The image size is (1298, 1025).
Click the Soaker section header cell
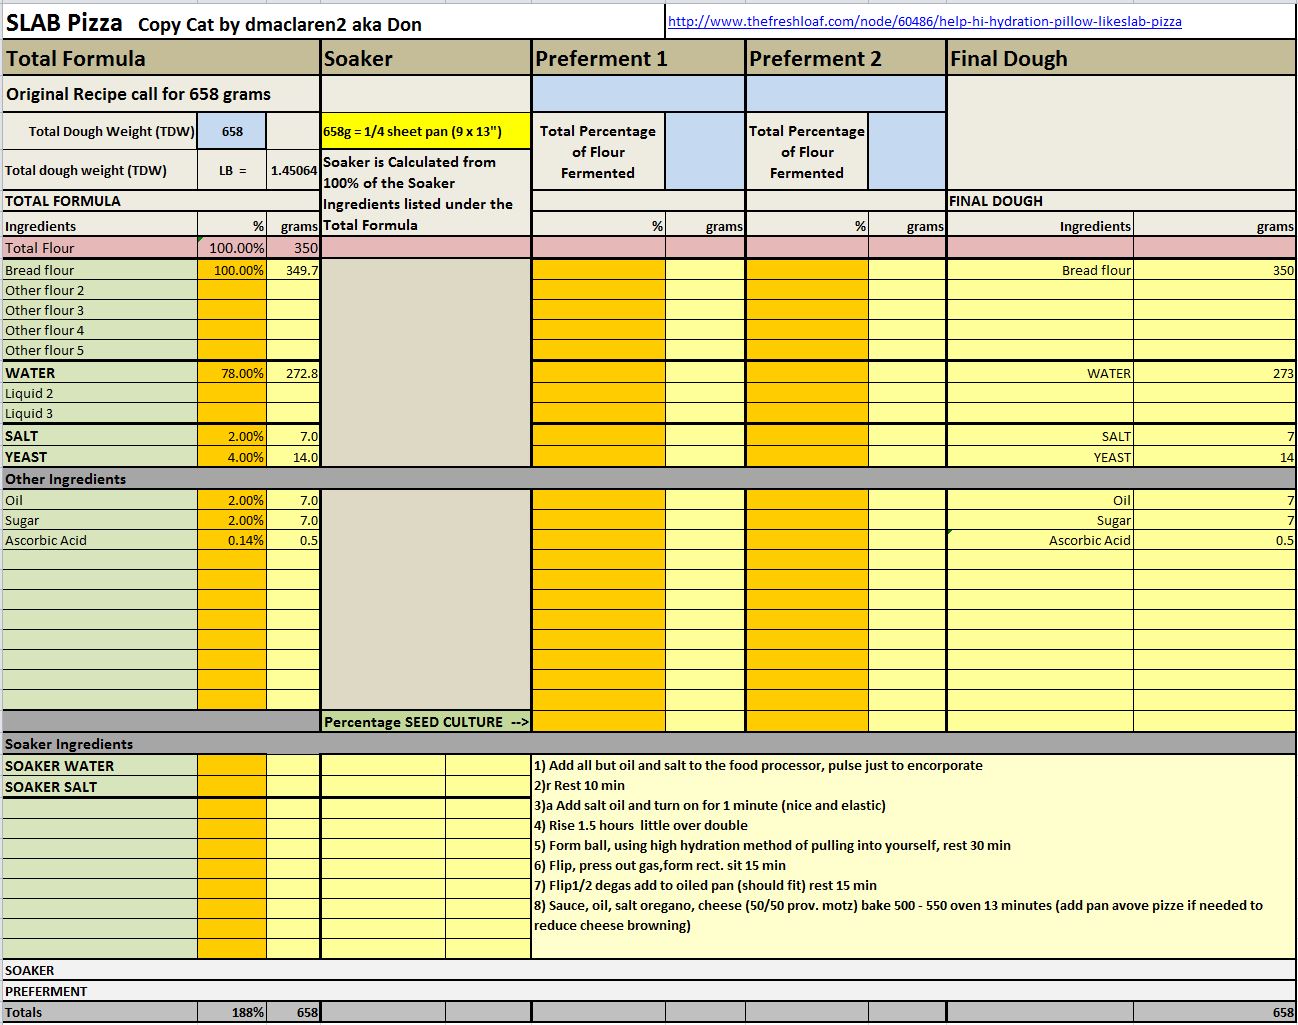(426, 59)
